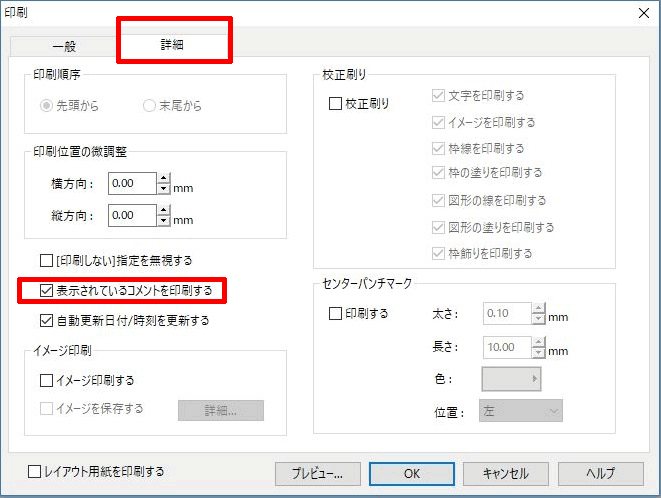The height and width of the screenshot is (498, 661).
Task: Toggle 枠飾りを印刷する checkbox
Action: click(438, 253)
